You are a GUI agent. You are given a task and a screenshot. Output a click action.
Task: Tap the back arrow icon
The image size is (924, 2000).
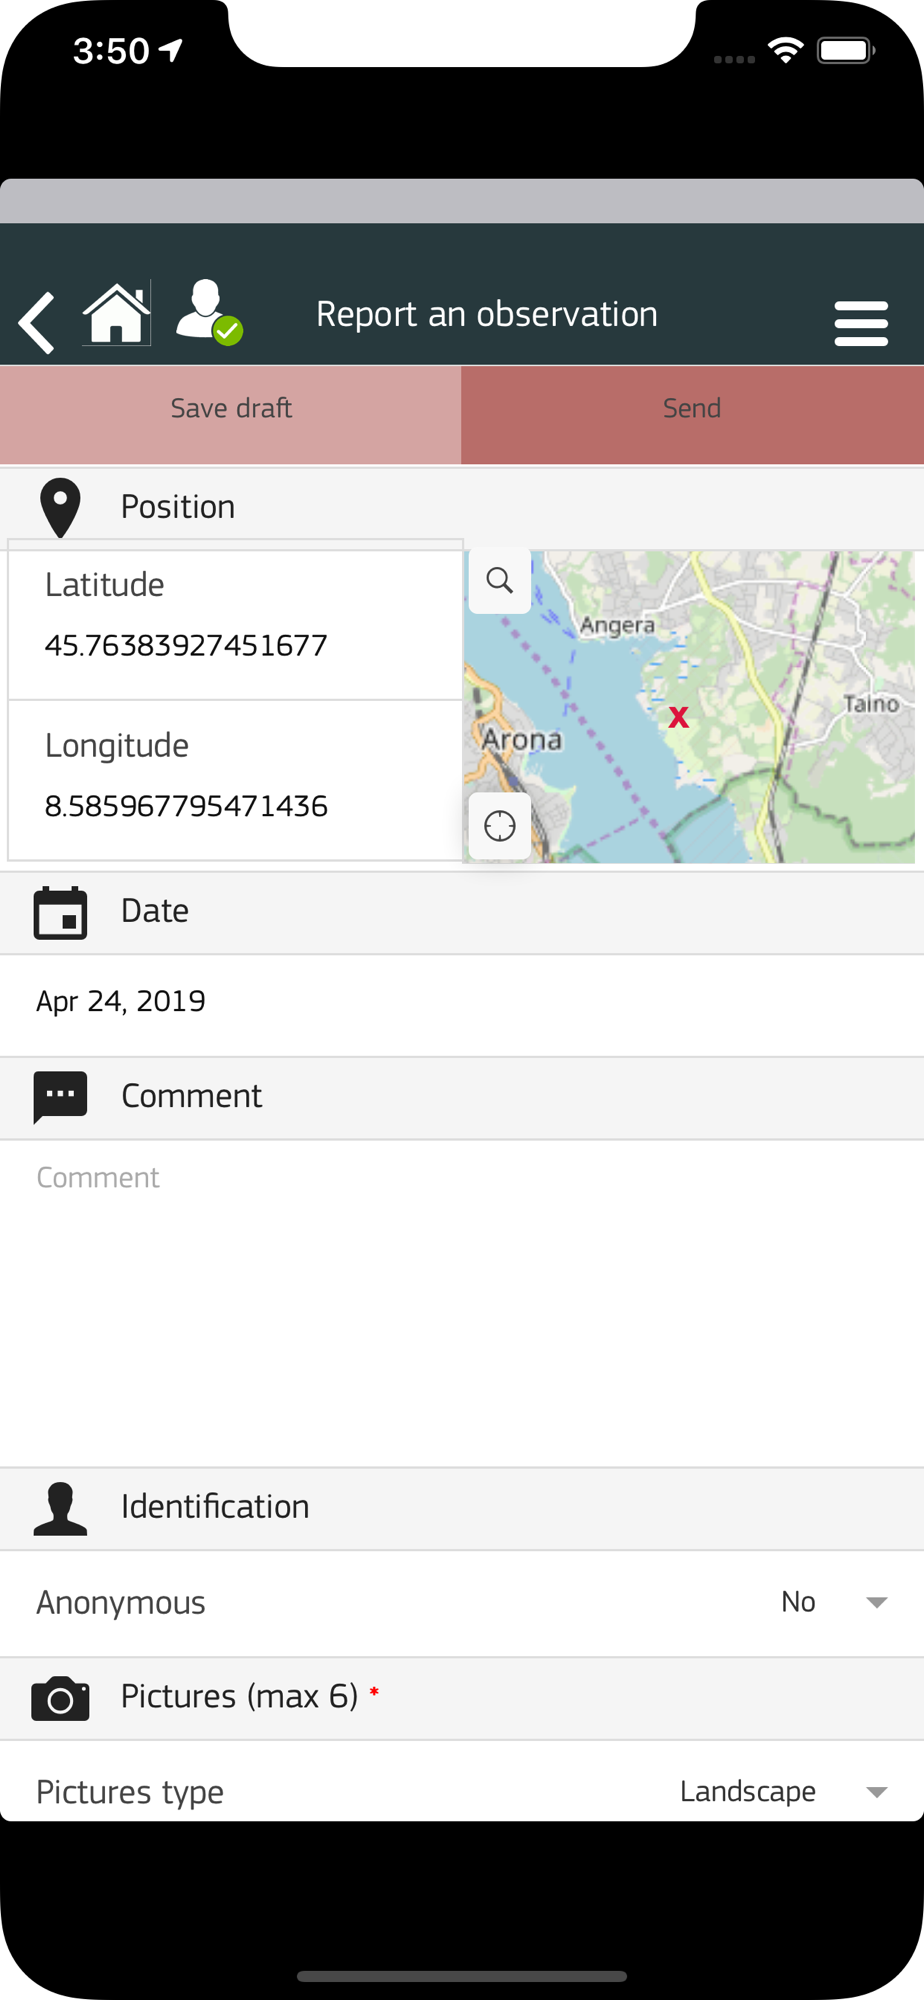tap(37, 323)
